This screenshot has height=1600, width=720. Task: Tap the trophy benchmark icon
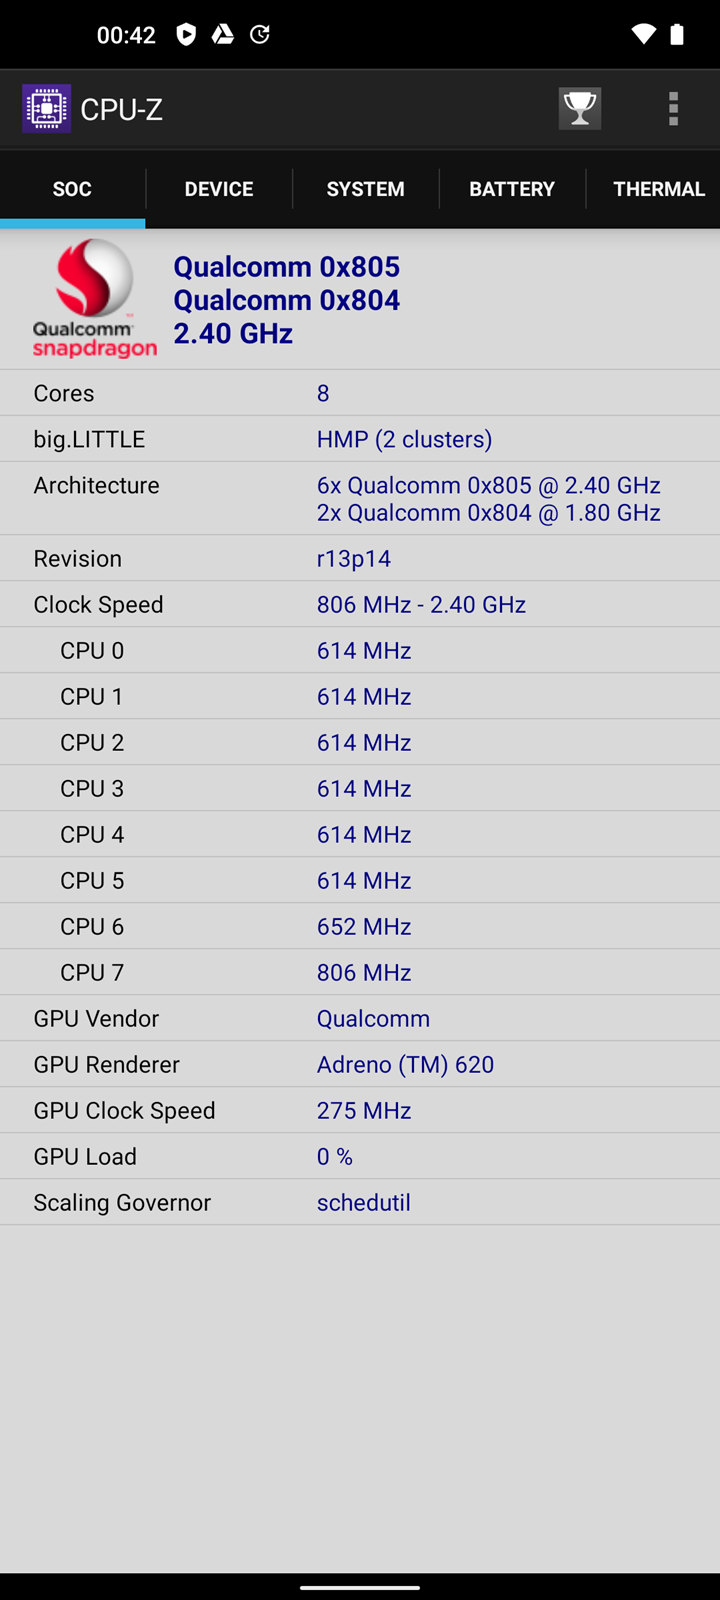[x=580, y=108]
